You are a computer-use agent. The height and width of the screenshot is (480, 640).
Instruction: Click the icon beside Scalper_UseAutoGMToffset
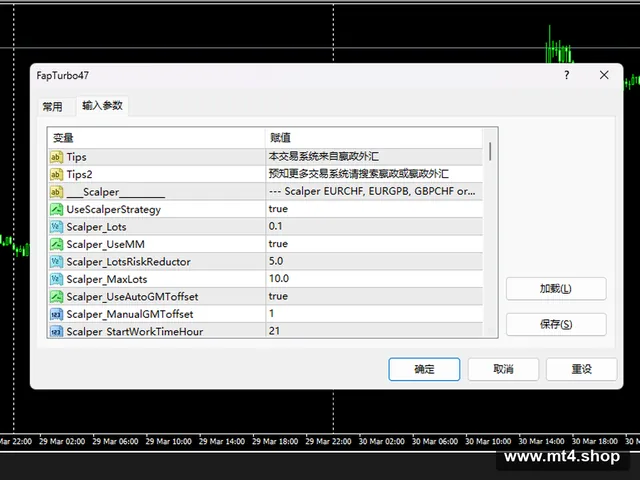click(56, 297)
